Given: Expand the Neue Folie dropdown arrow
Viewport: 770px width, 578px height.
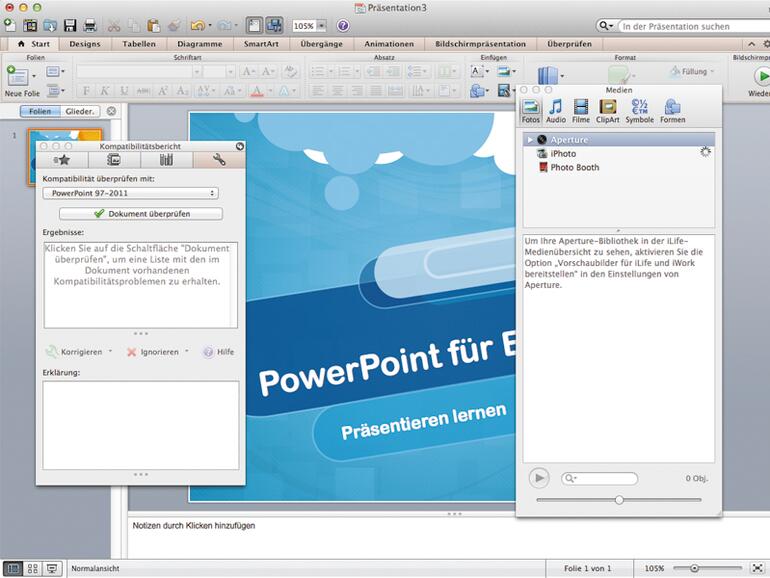Looking at the screenshot, I should point(34,76).
